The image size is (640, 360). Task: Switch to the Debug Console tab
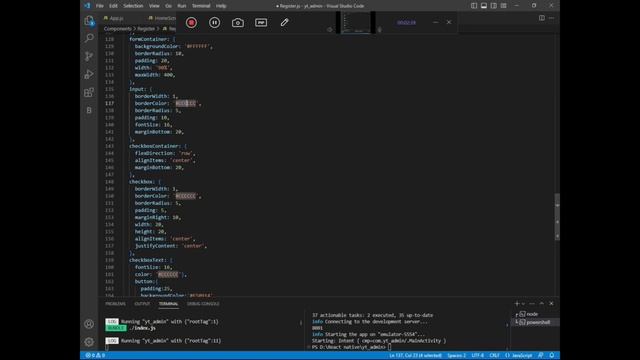tap(203, 304)
